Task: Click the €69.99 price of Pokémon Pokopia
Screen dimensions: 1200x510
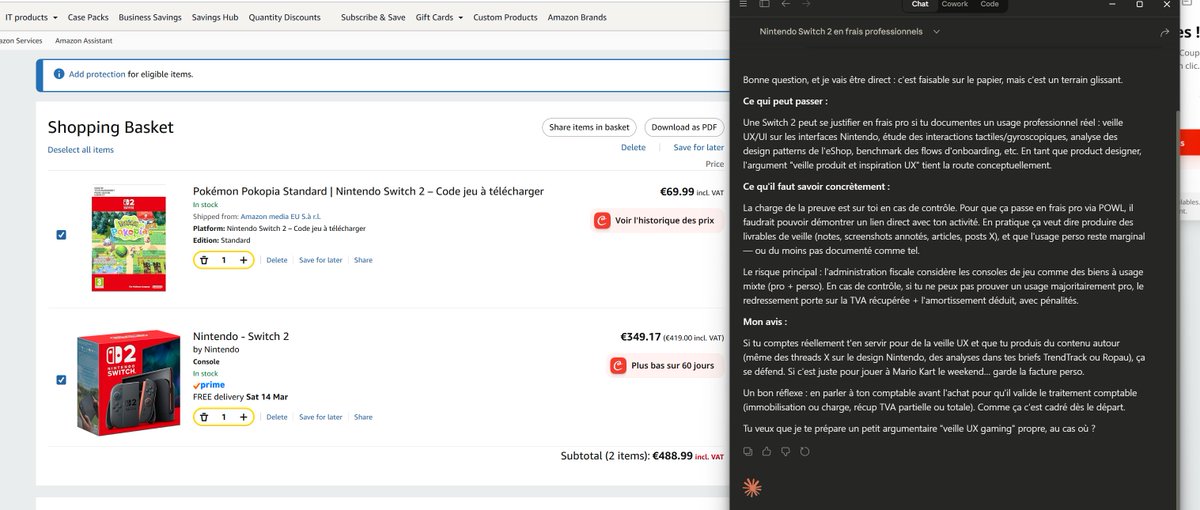Action: [677, 191]
